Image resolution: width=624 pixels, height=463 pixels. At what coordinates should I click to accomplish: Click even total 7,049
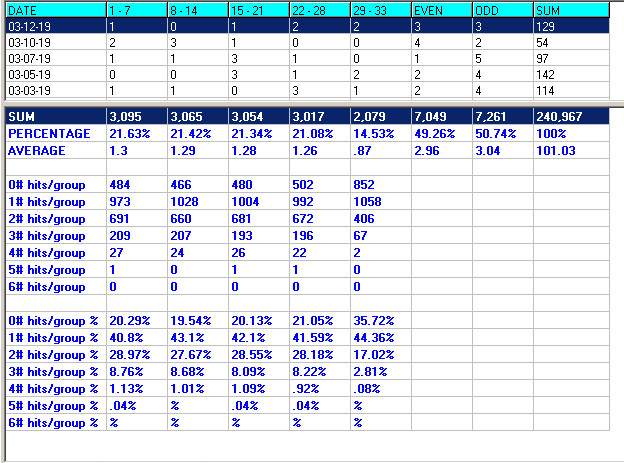coord(430,117)
